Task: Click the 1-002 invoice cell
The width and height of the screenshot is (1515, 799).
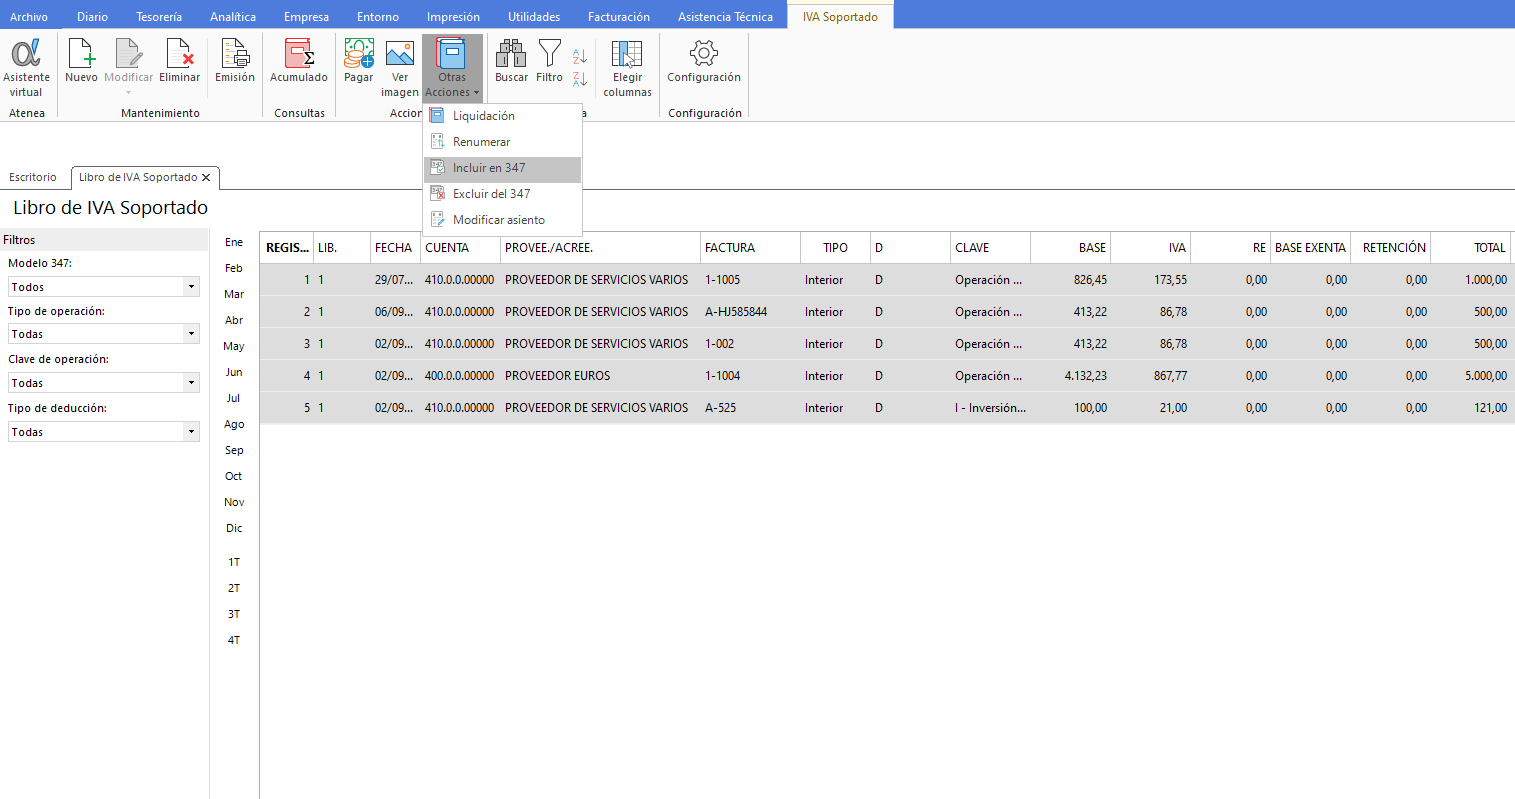Action: click(x=750, y=344)
